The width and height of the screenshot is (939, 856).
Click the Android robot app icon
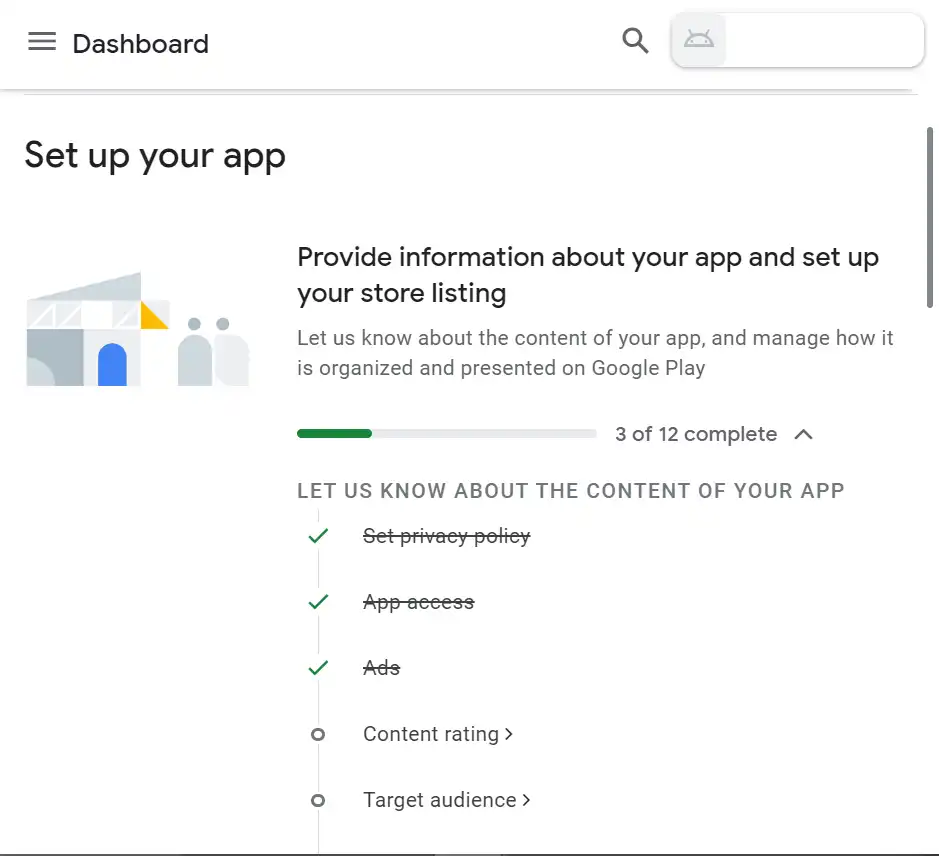click(698, 40)
